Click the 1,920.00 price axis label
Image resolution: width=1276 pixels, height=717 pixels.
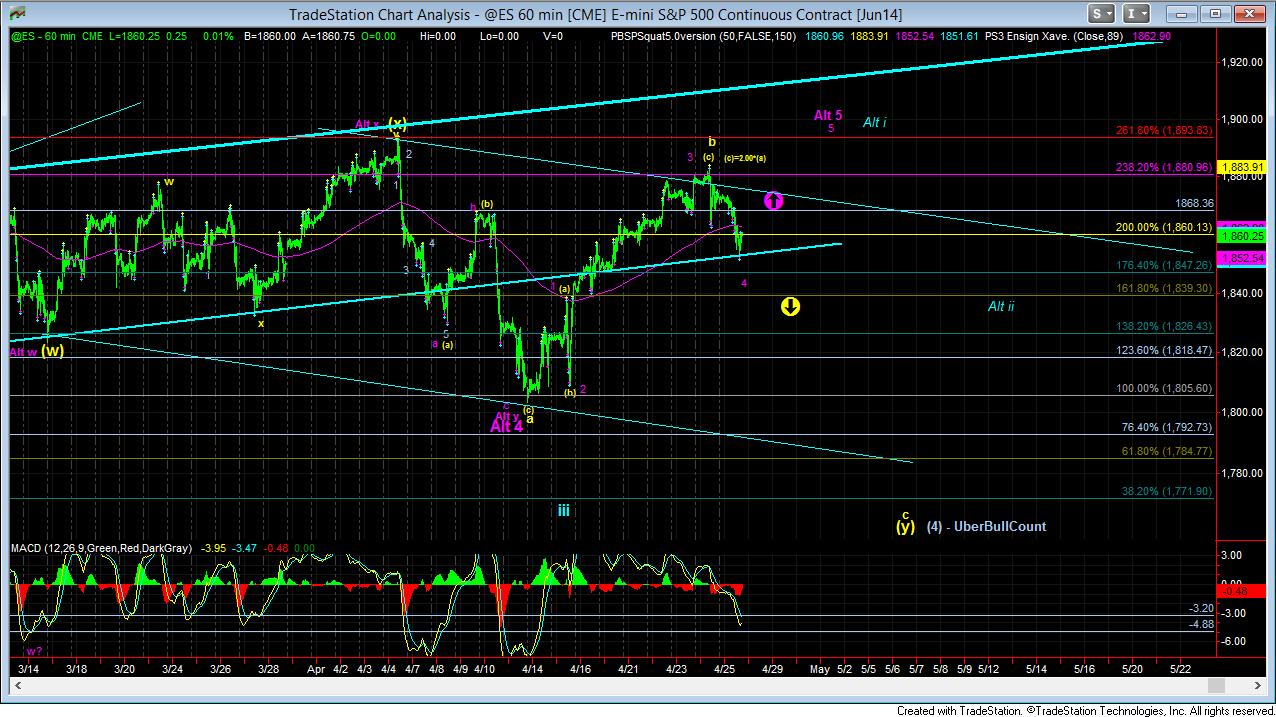tap(1240, 61)
